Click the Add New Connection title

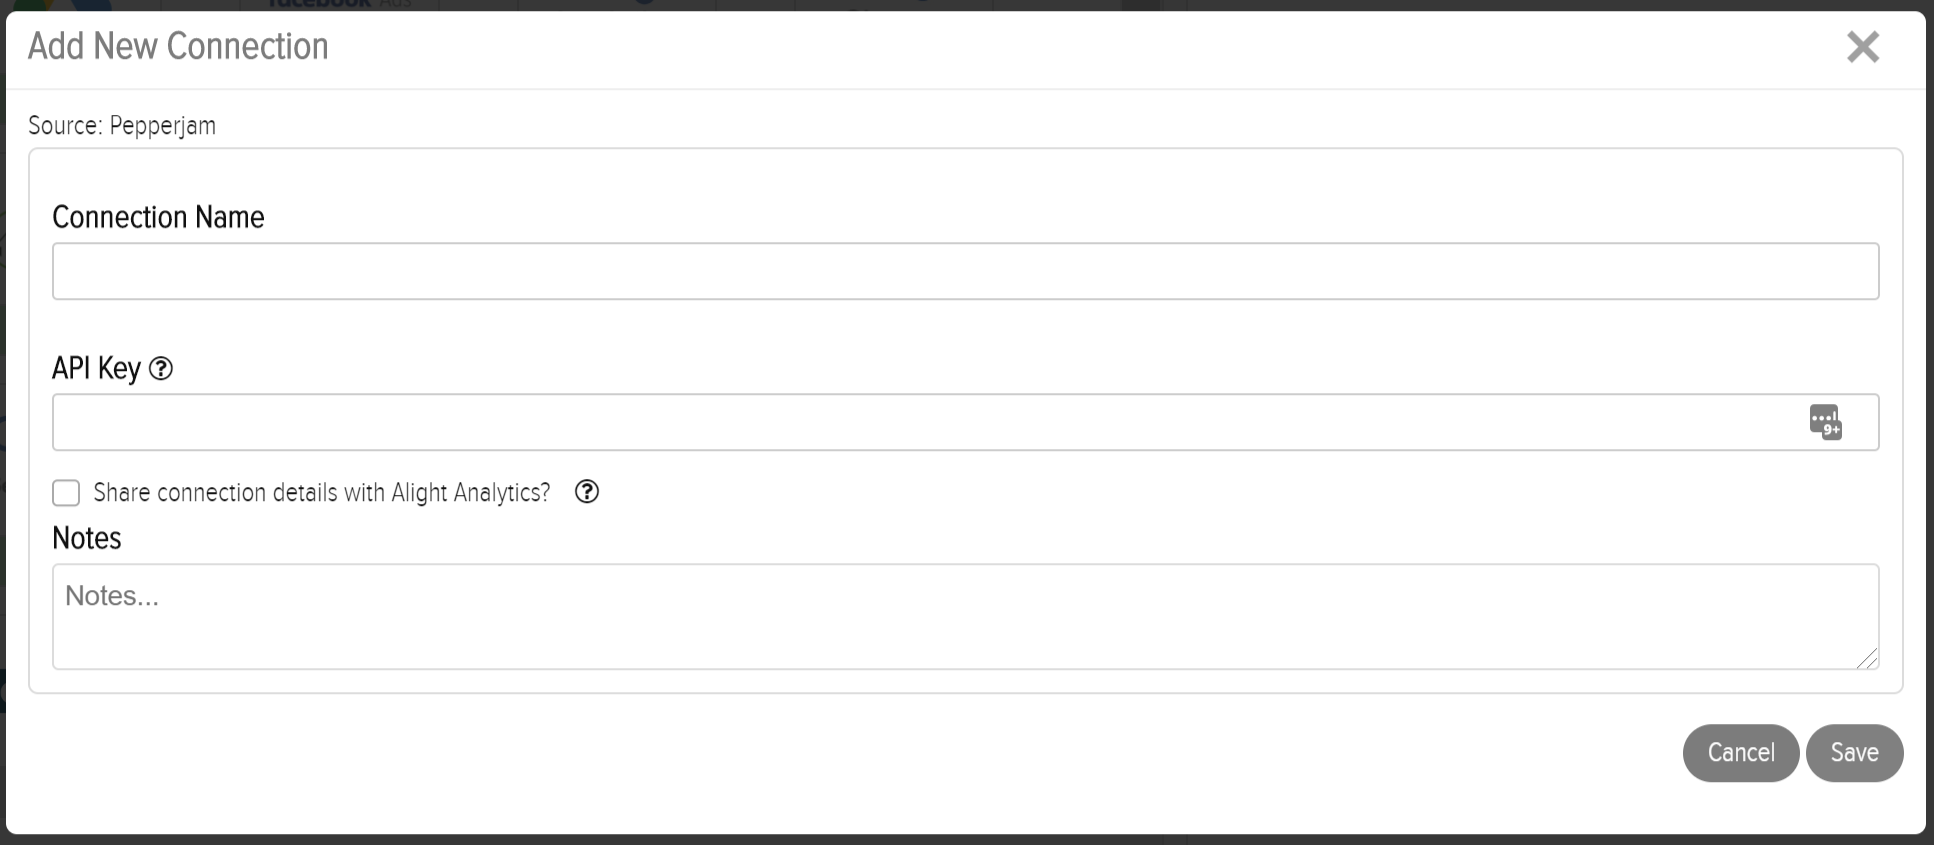(x=178, y=46)
